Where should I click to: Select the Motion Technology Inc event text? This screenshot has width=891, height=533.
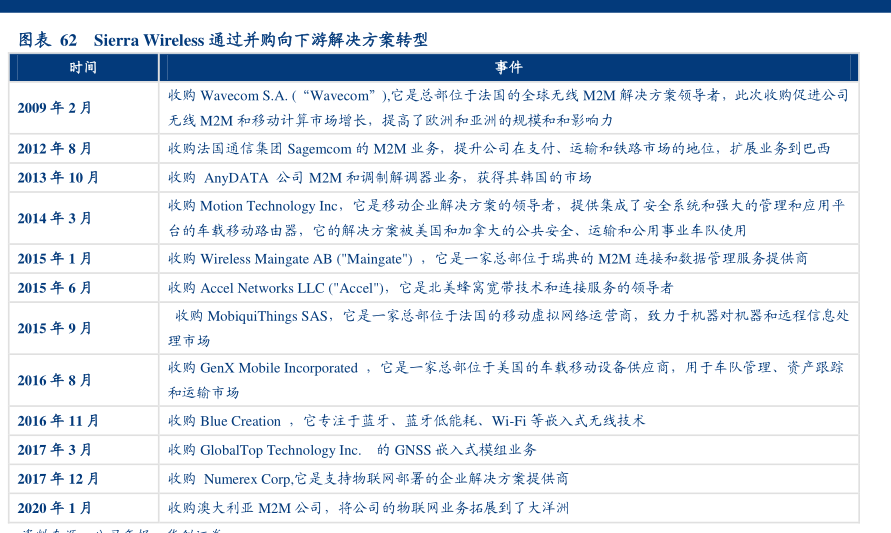[x=508, y=218]
